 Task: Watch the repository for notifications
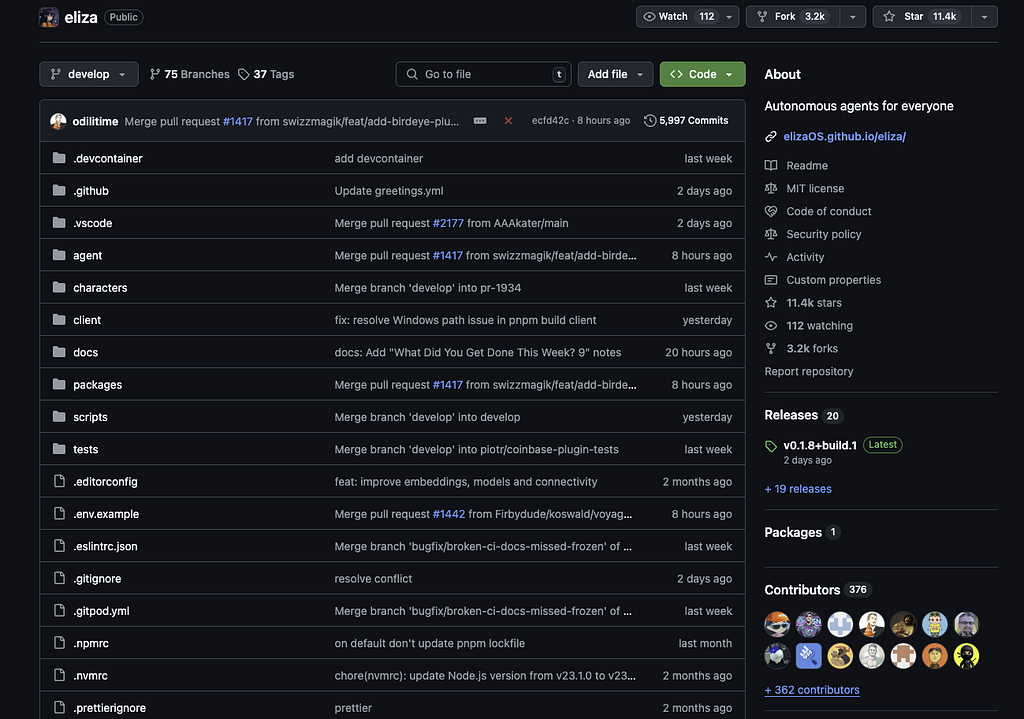[x=679, y=17]
